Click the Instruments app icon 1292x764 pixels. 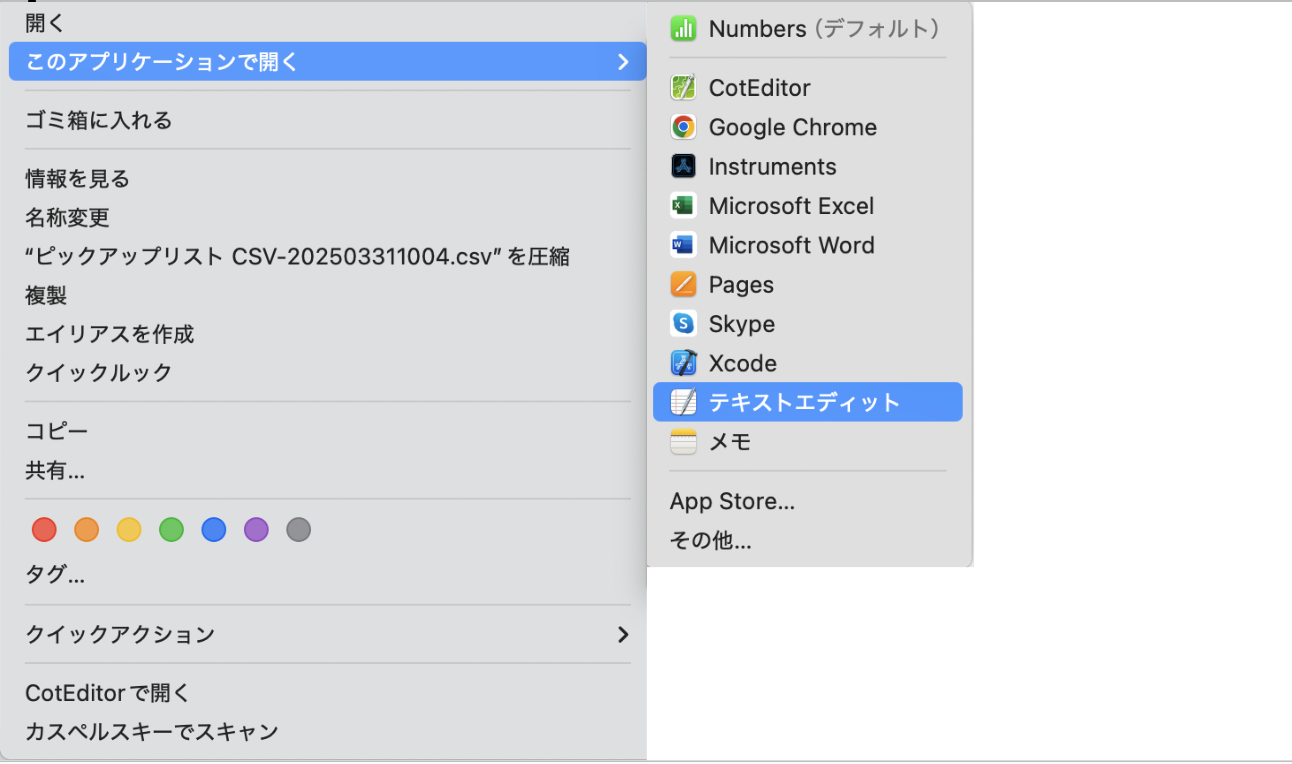(683, 166)
